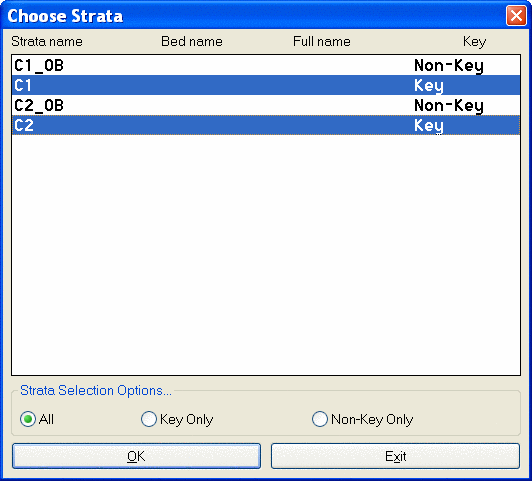Click the Exit button
The width and height of the screenshot is (532, 481).
(x=395, y=456)
